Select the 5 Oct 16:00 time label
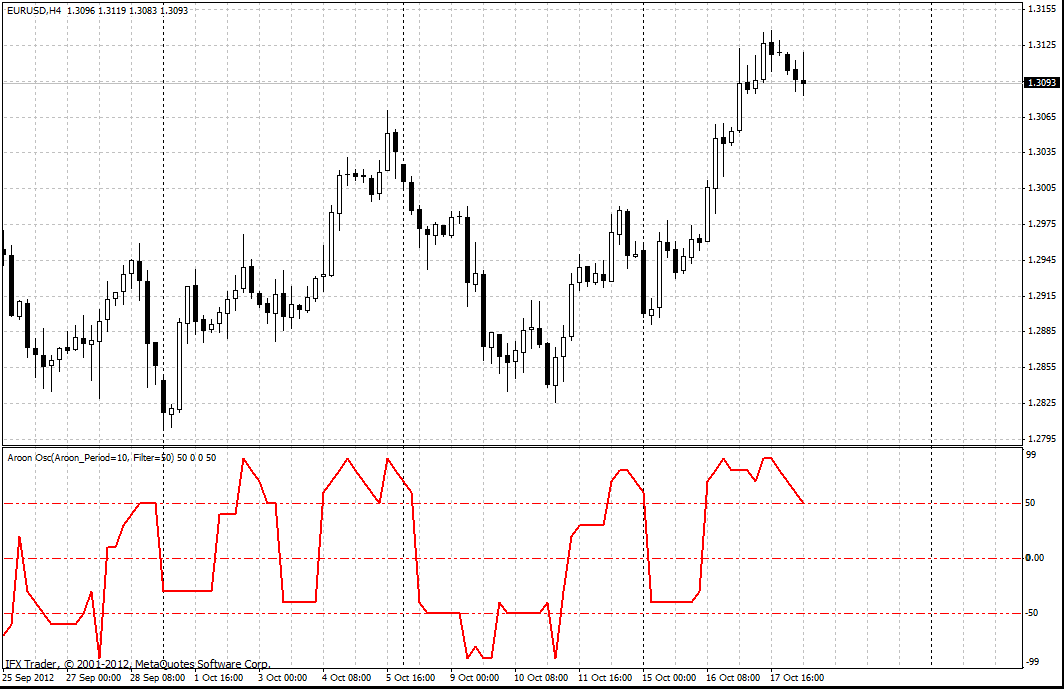The width and height of the screenshot is (1064, 689). point(412,678)
